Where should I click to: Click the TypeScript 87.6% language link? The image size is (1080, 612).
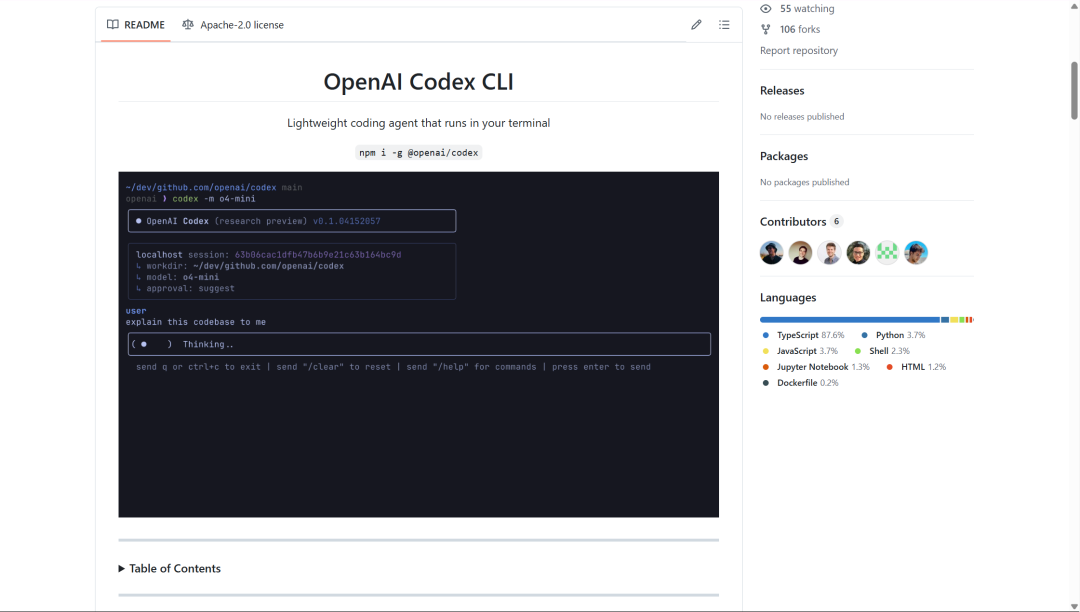[812, 334]
